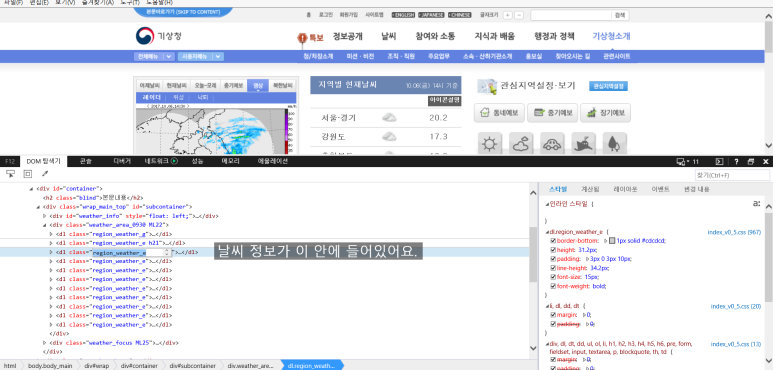The image size is (773, 370).
Task: Click the 기상청 logo
Action: 158,36
